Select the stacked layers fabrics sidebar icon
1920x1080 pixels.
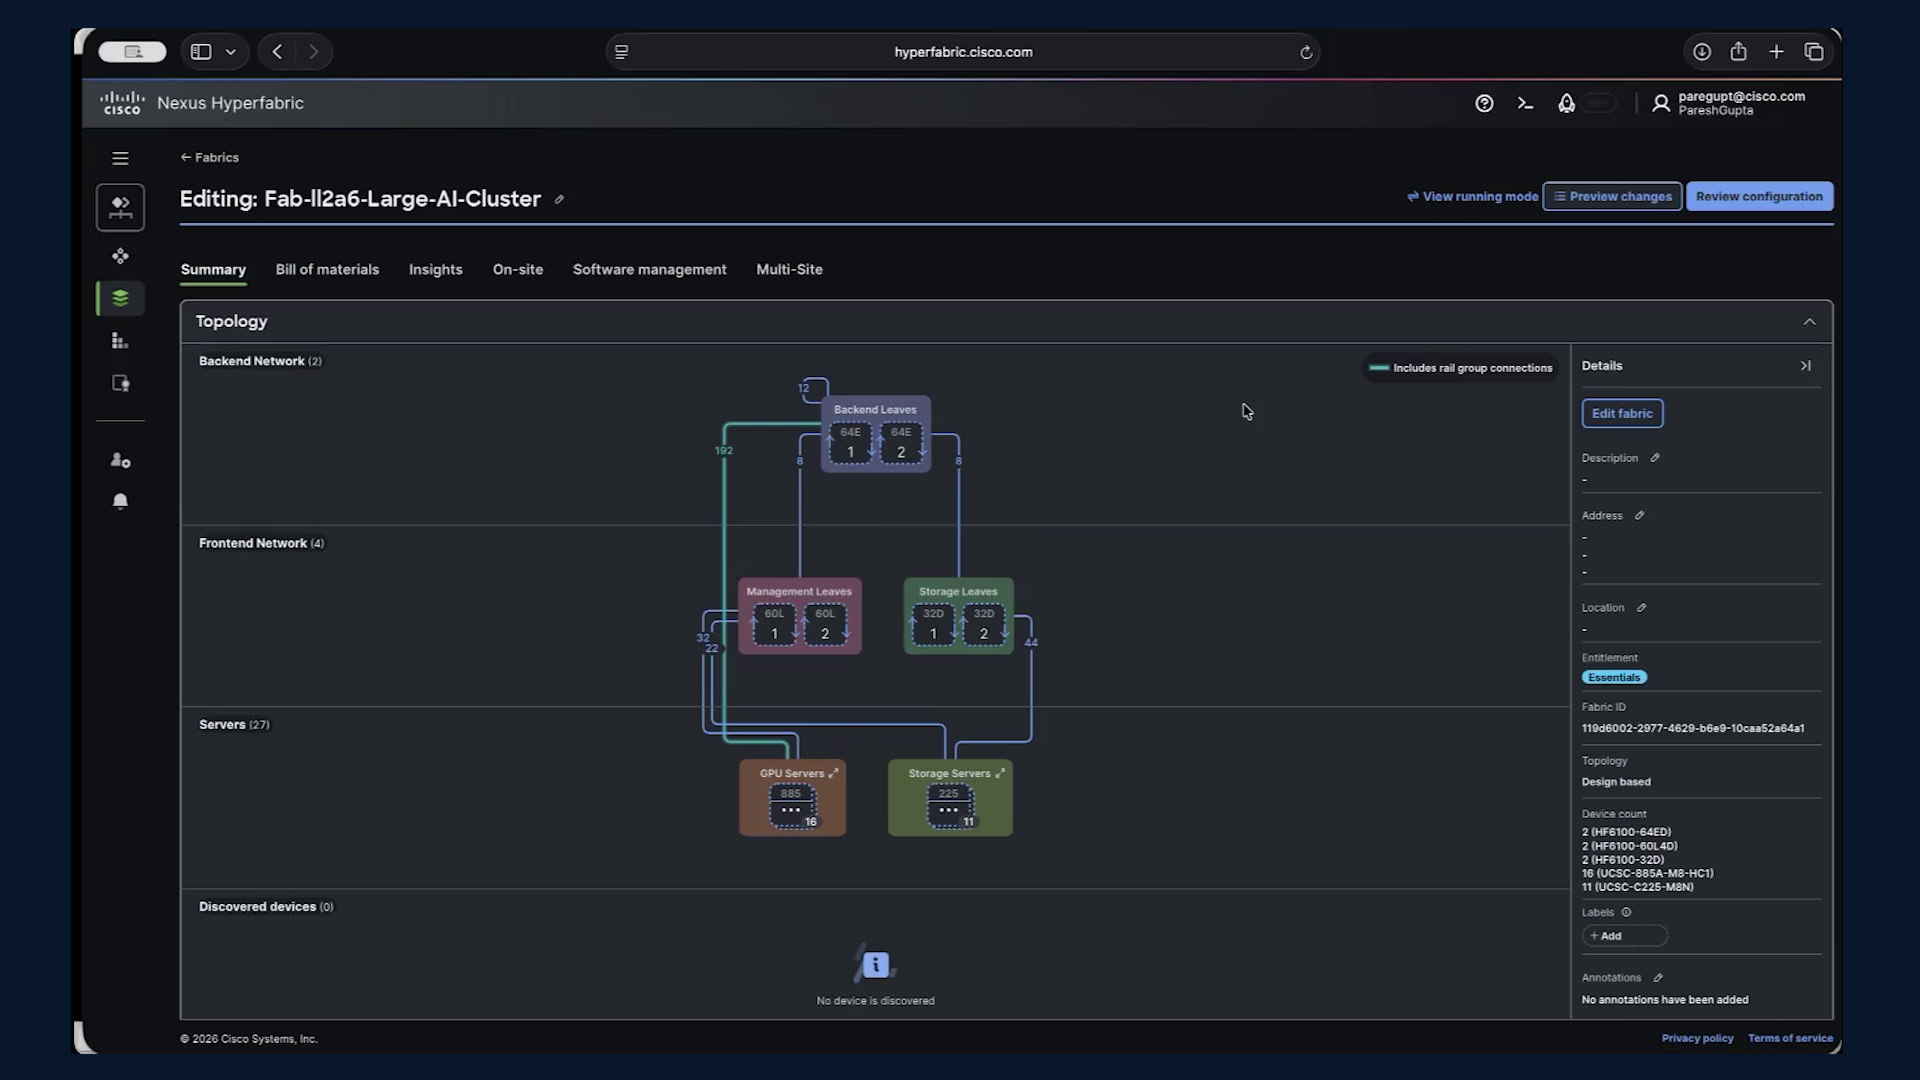[x=120, y=298]
